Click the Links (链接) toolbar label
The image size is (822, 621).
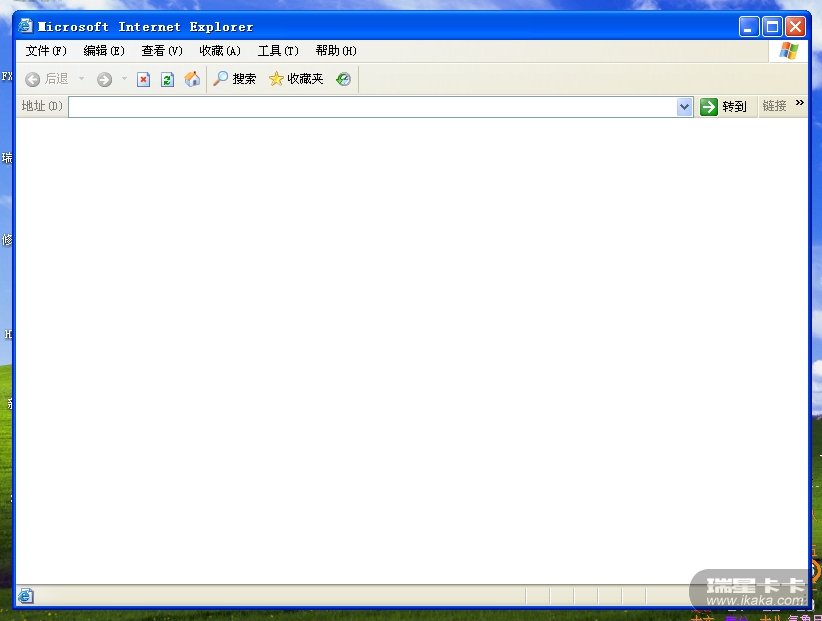(x=774, y=106)
